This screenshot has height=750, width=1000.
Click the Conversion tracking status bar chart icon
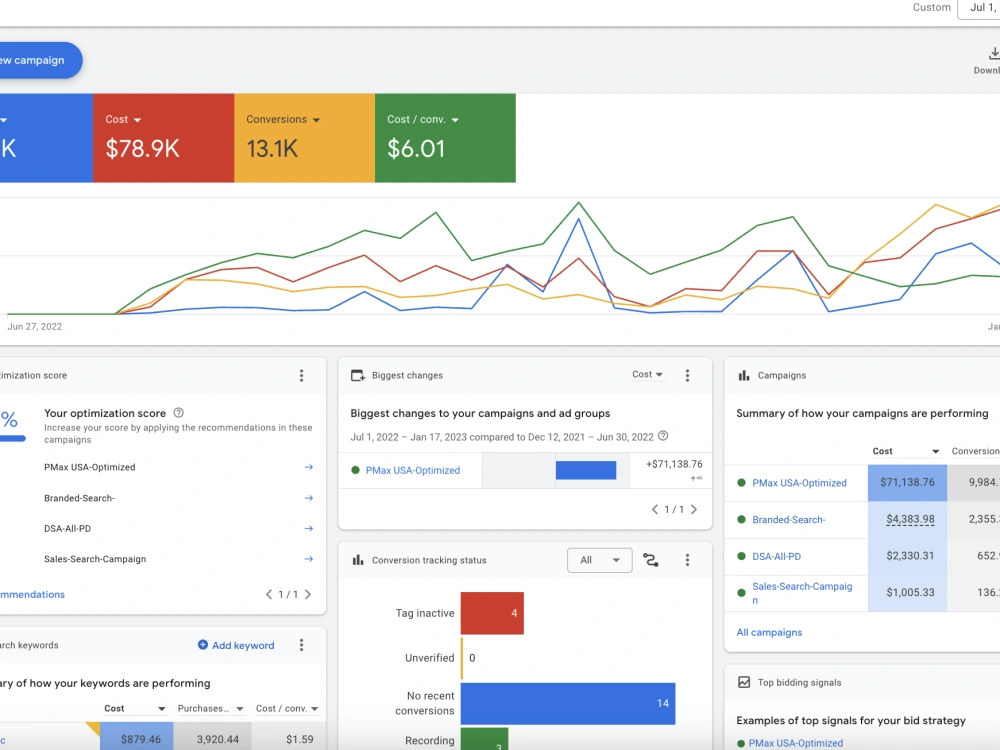point(358,560)
